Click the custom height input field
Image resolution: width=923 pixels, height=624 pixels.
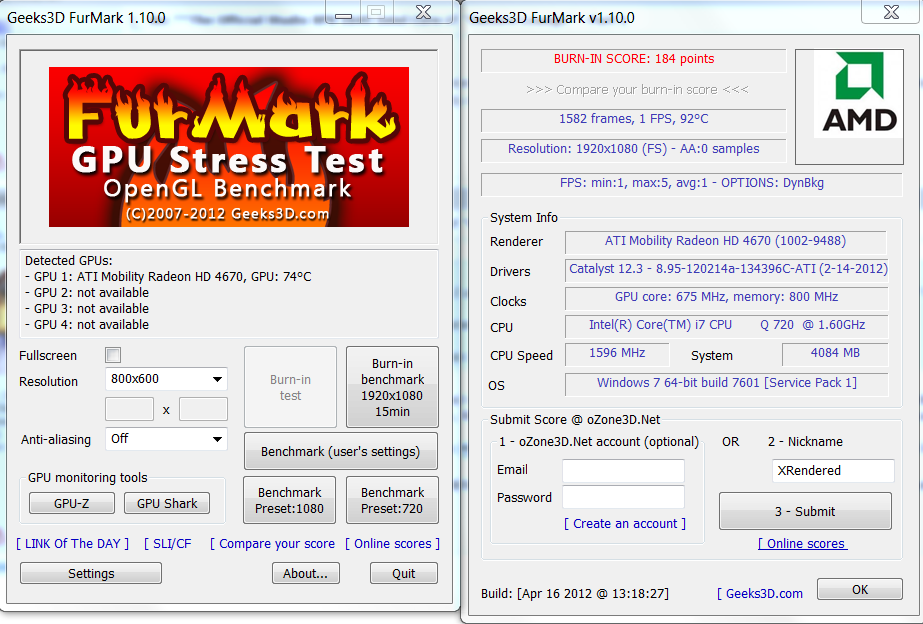click(x=203, y=409)
